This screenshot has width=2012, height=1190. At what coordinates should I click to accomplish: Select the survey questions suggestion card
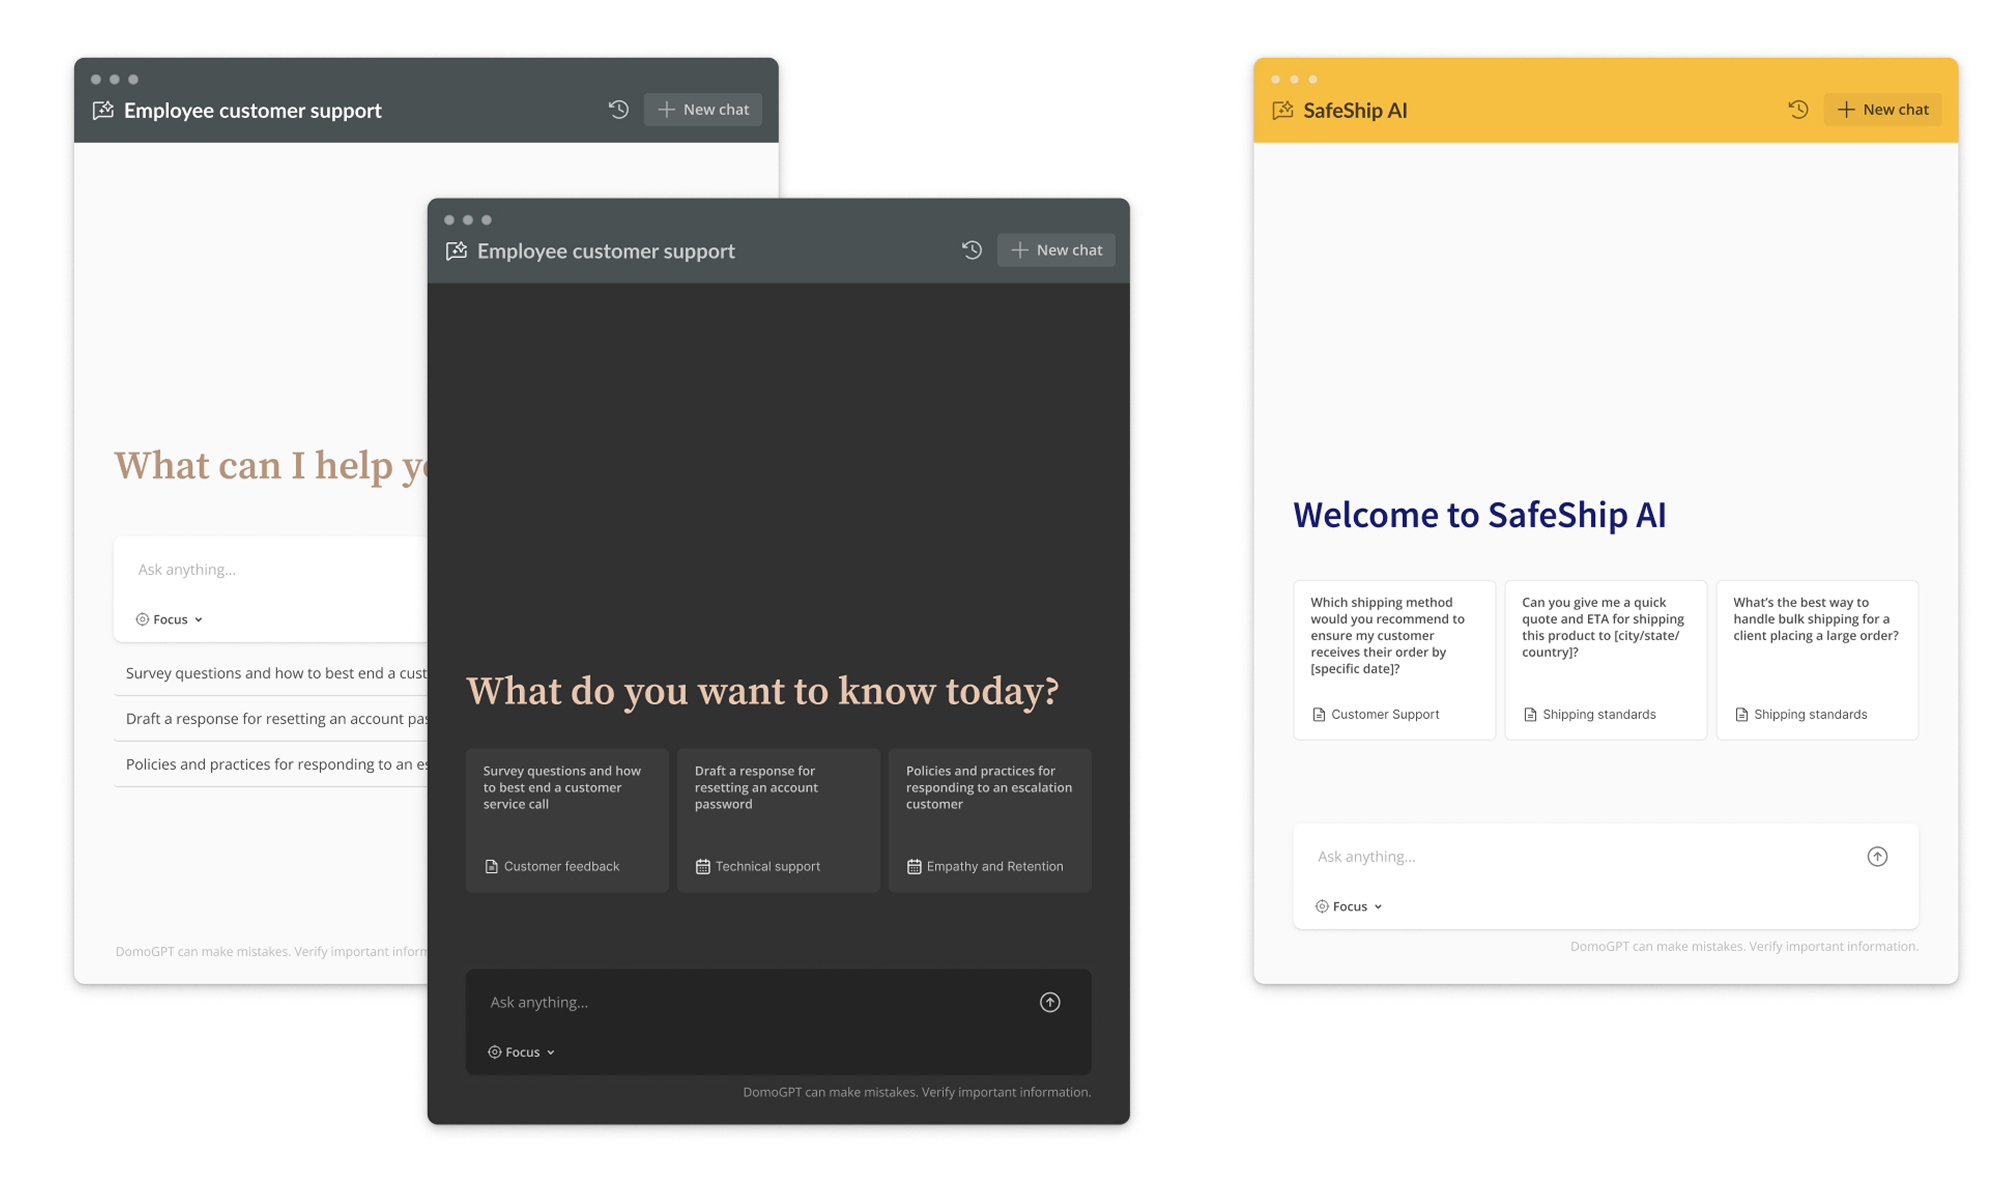(567, 820)
